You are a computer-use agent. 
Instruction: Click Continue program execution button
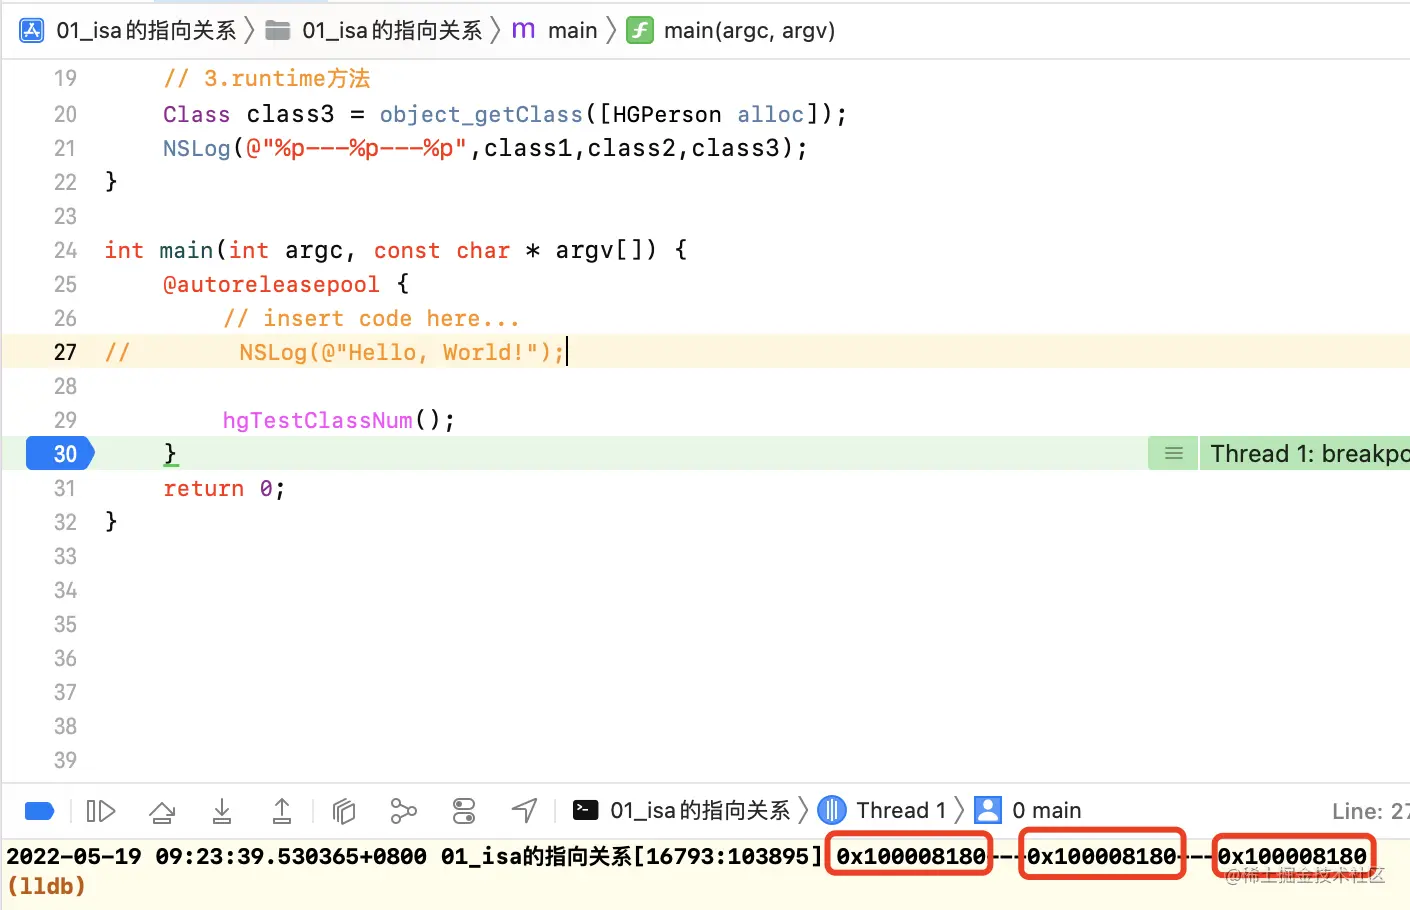101,811
